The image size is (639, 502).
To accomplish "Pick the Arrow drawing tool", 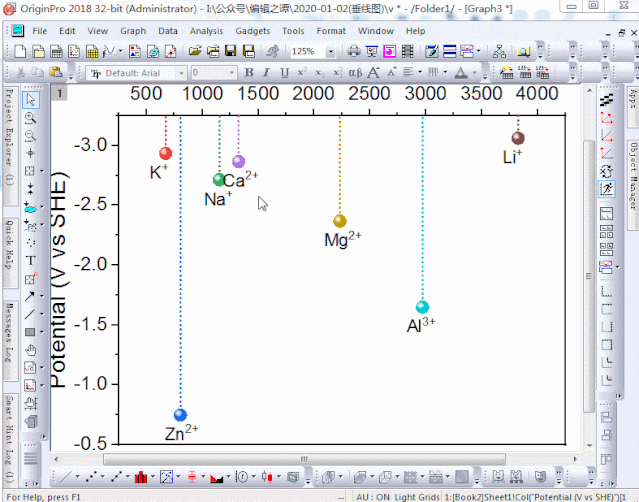I will click(30, 296).
